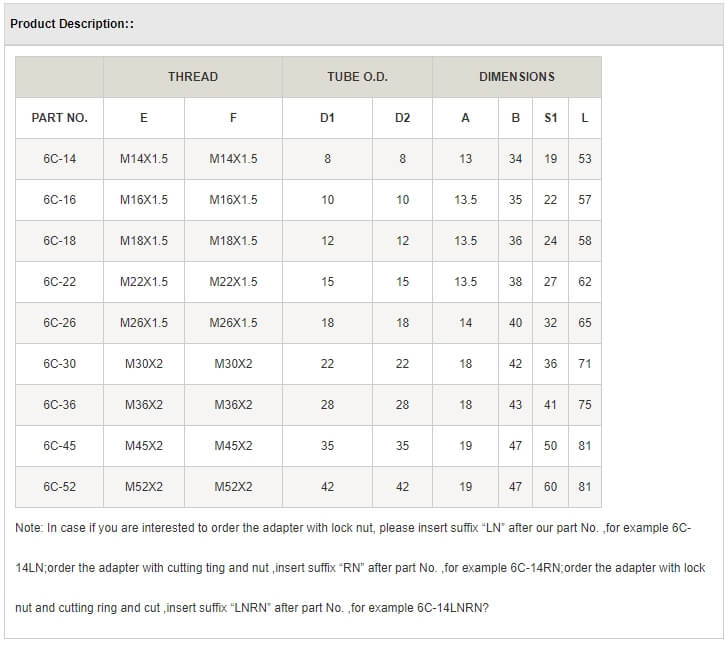Image resolution: width=727 pixels, height=645 pixels.
Task: Click the PART NO. header cell
Action: (x=60, y=118)
